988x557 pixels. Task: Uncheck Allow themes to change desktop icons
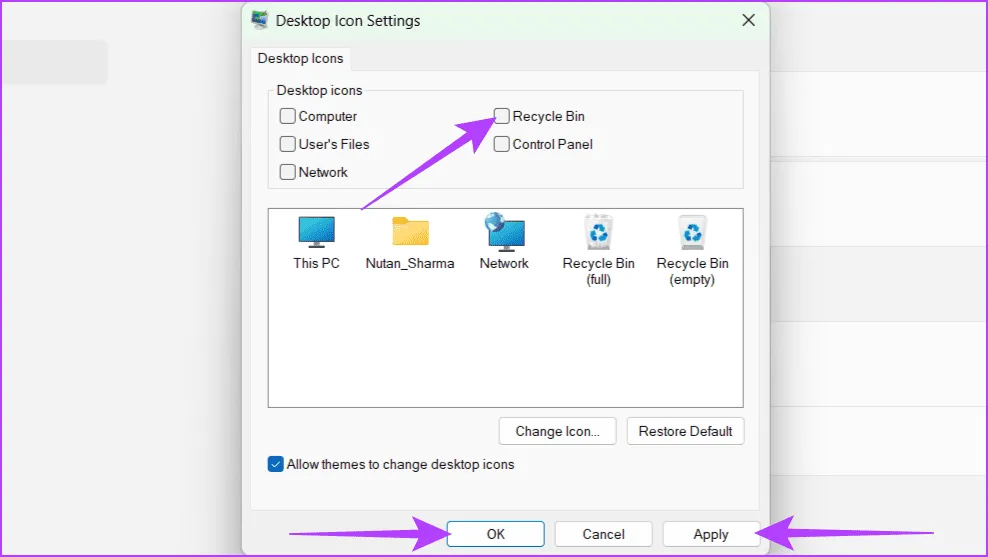tap(276, 464)
